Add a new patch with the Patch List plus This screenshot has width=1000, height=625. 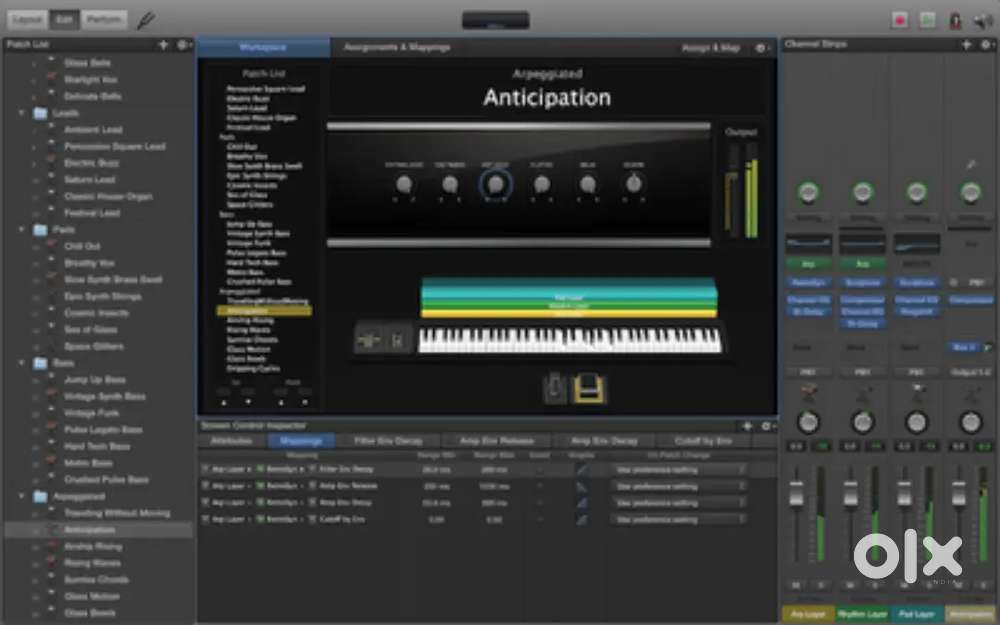click(x=163, y=45)
